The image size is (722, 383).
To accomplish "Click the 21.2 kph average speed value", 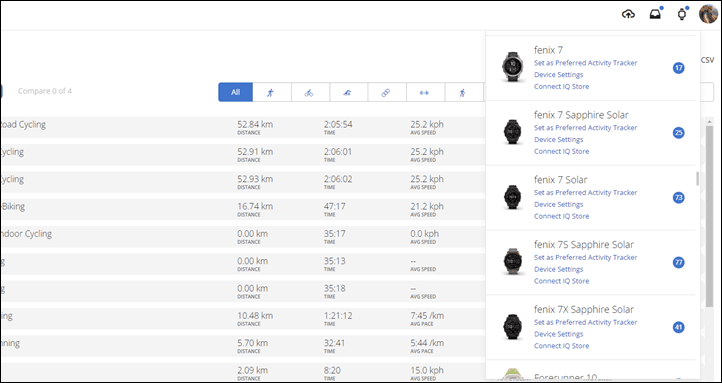I will [x=427, y=207].
